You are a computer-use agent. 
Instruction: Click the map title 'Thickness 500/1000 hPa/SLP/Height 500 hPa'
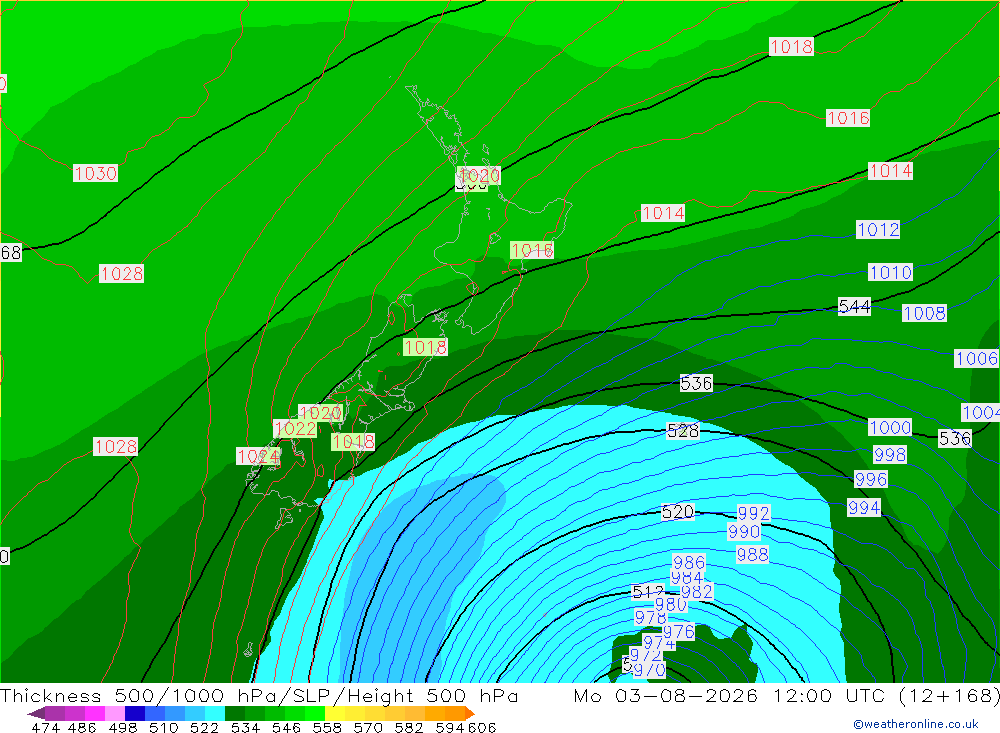[x=259, y=695]
